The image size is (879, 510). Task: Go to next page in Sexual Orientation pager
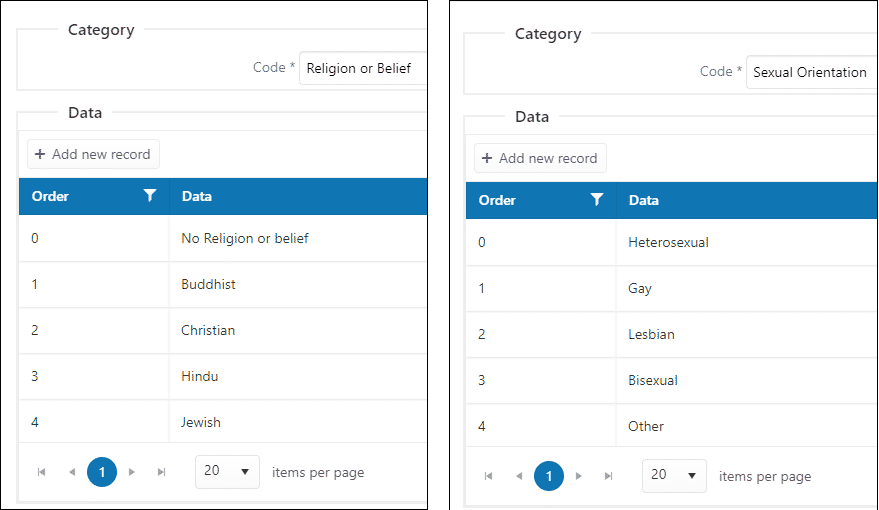tap(579, 476)
